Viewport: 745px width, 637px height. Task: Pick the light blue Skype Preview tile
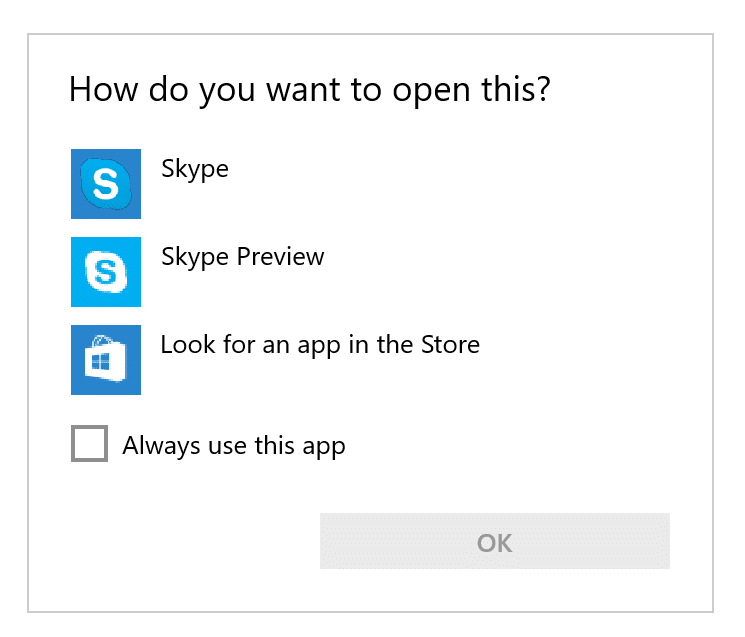(106, 272)
